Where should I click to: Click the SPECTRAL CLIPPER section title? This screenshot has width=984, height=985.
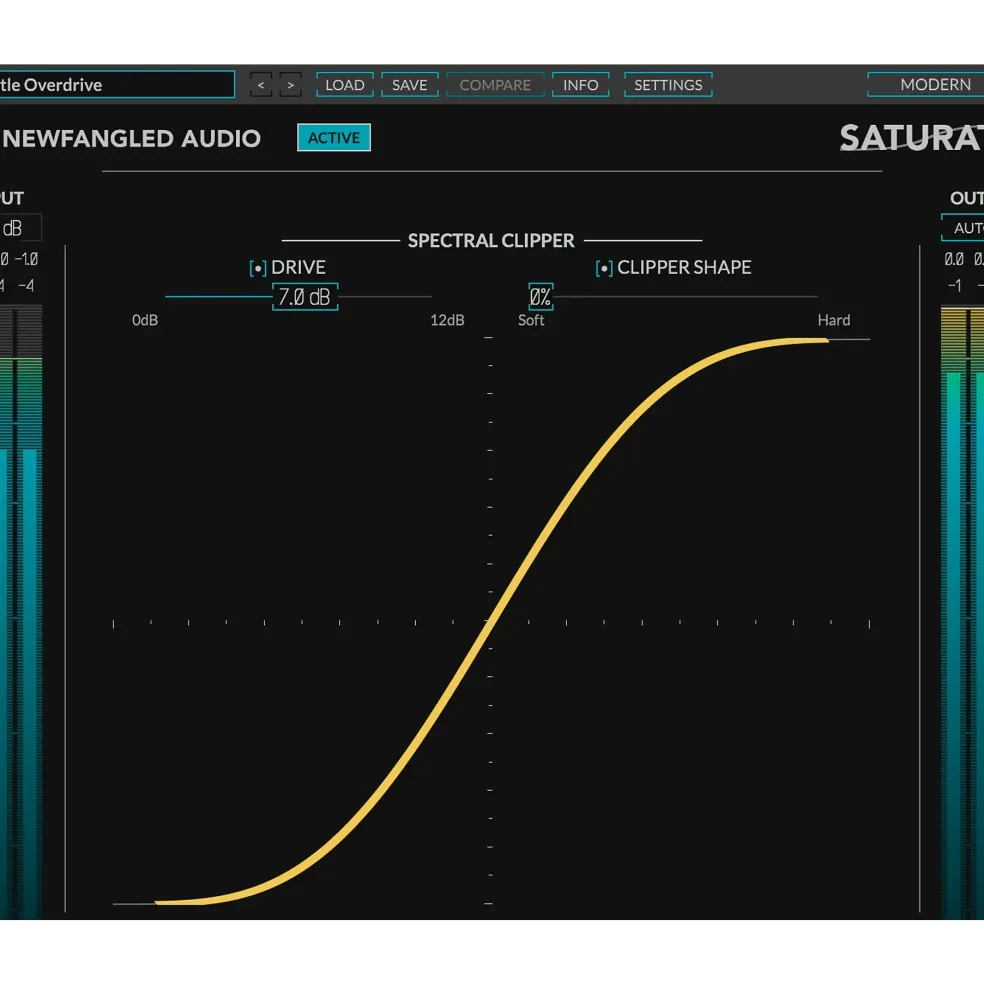491,241
